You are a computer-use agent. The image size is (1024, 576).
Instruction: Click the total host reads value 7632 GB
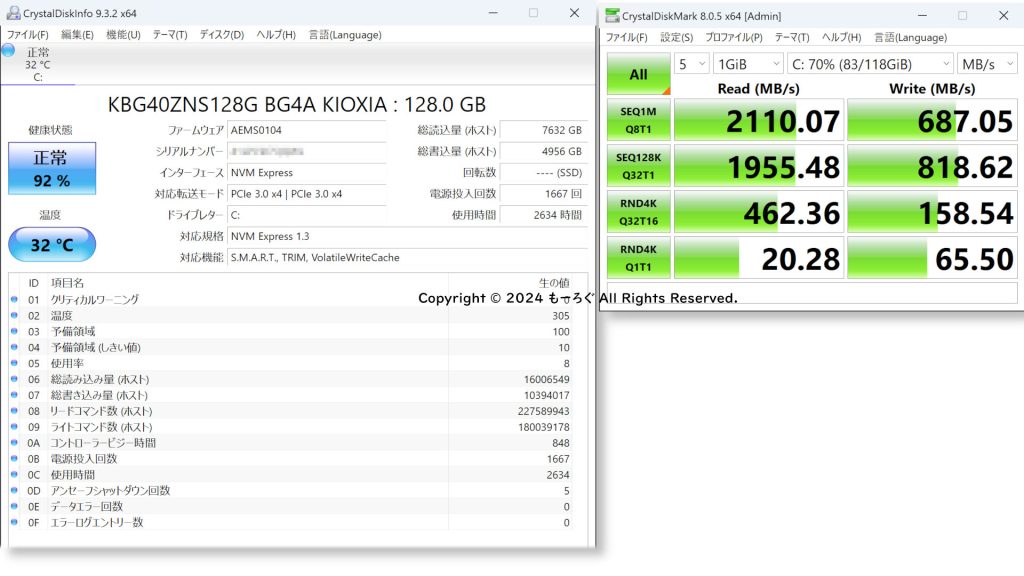(x=543, y=130)
